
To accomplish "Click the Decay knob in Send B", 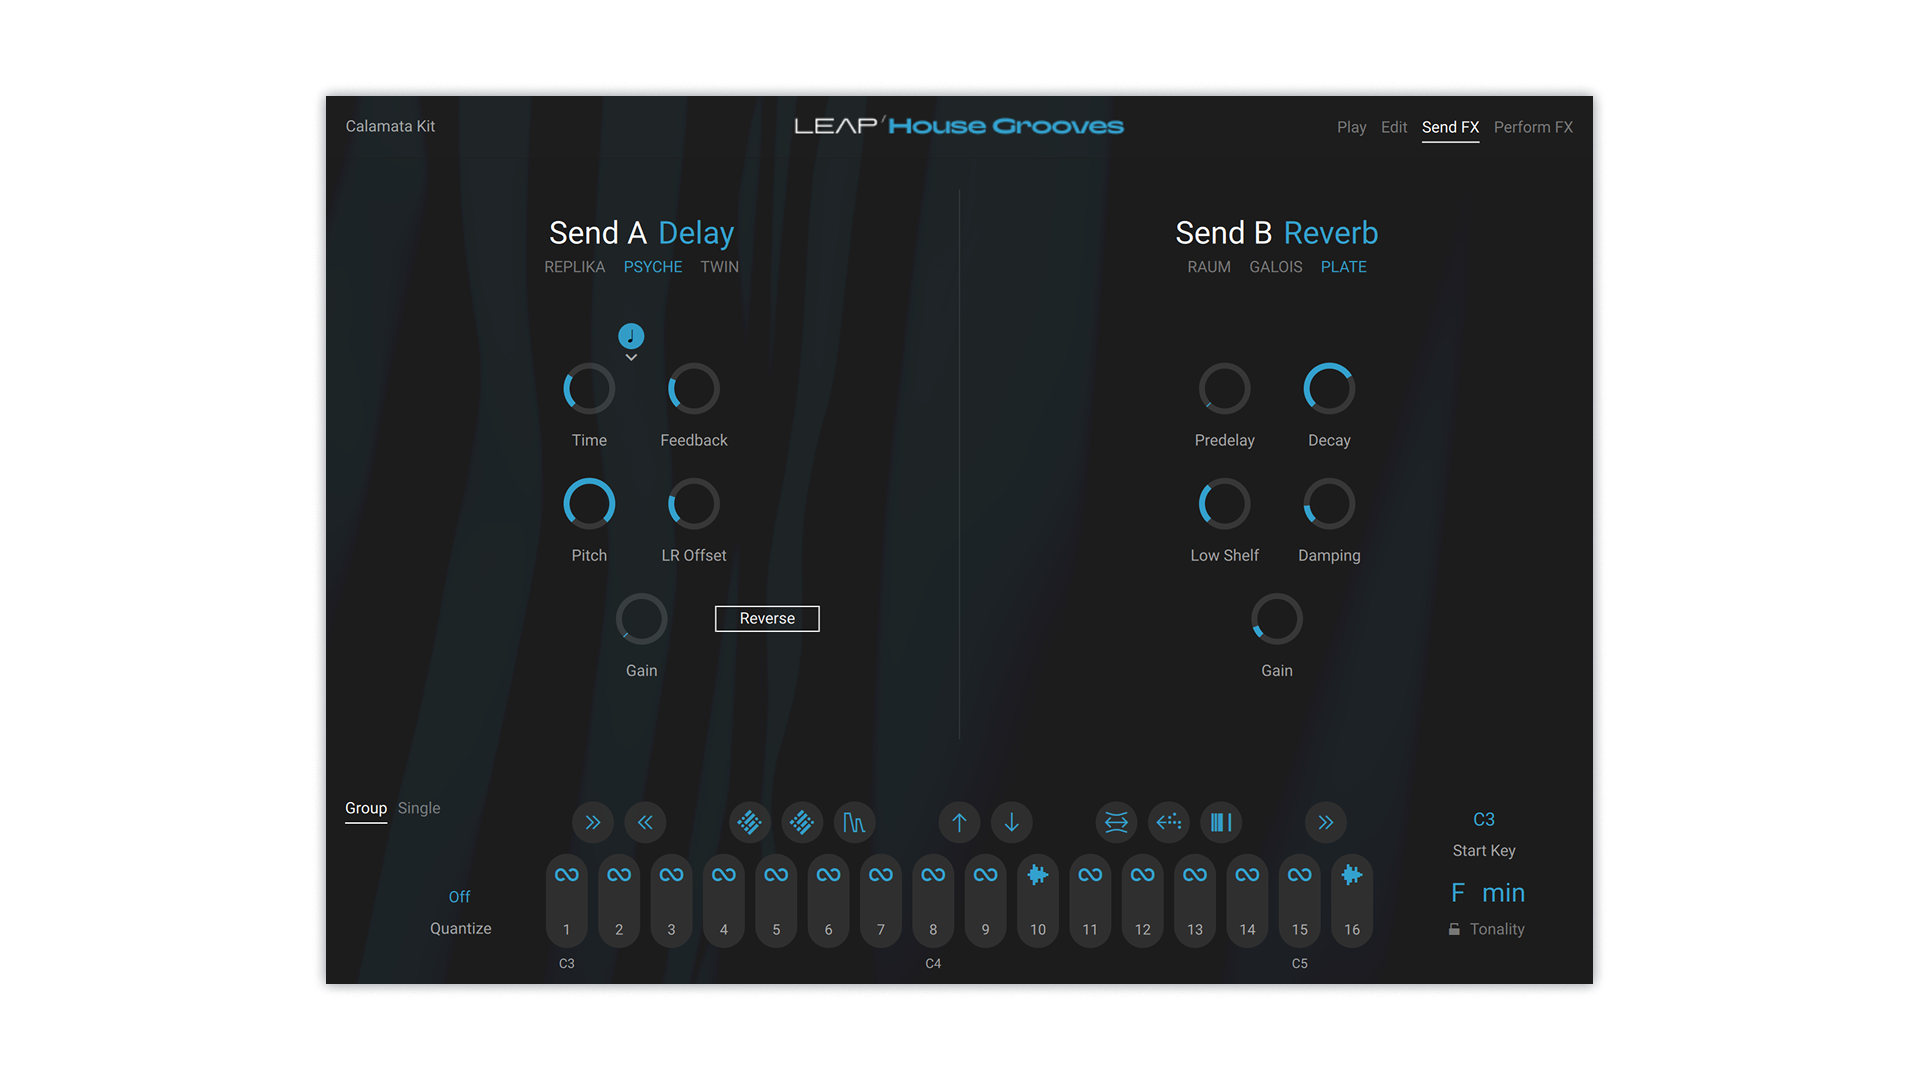I will 1329,388.
